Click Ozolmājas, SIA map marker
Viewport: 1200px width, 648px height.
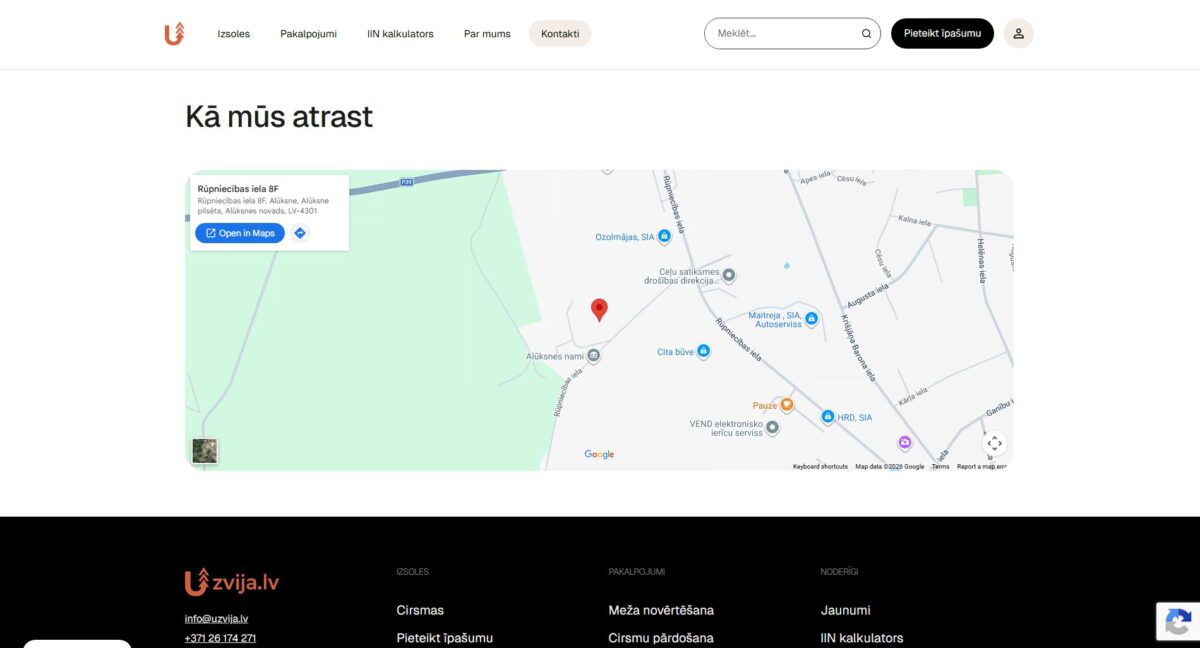(664, 237)
